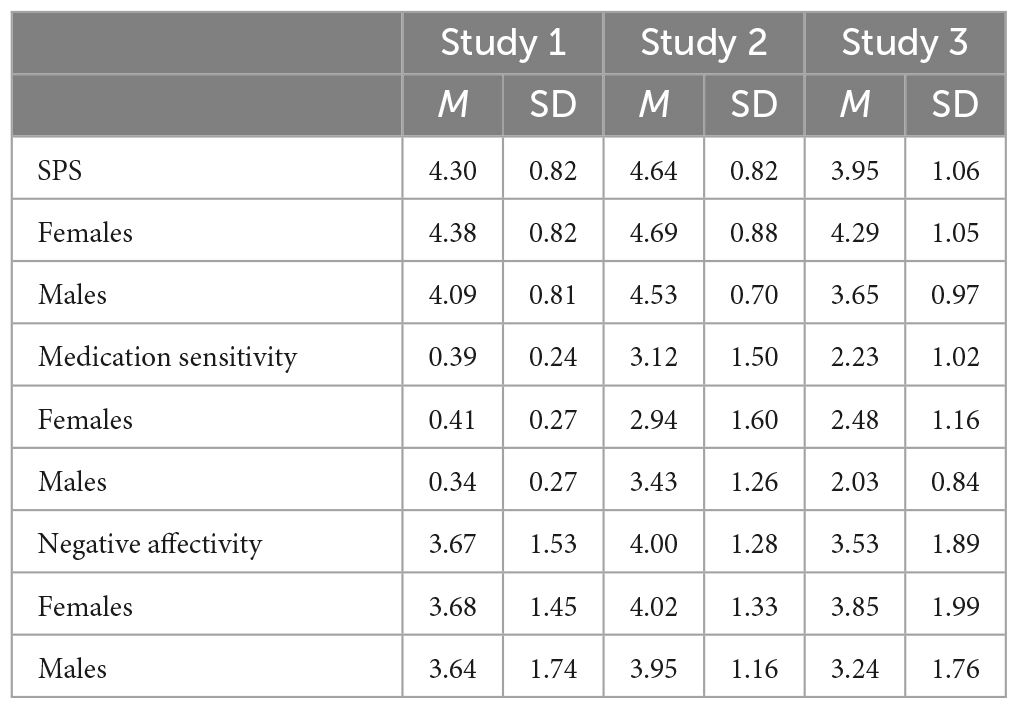Select the cell containing 3.12
The width and height of the screenshot is (1018, 709).
(653, 357)
